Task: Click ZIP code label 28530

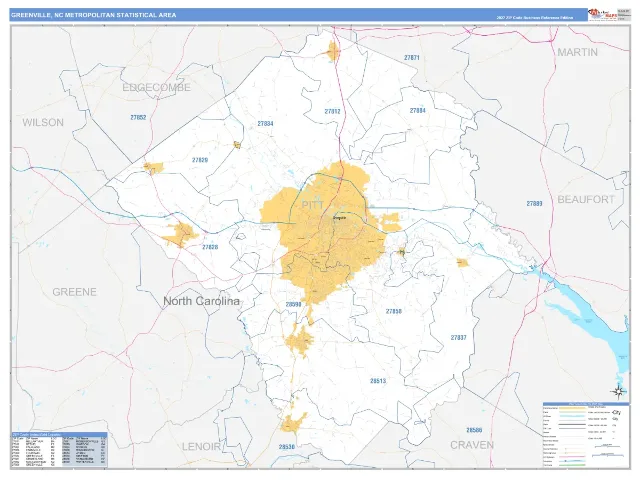Action: click(x=287, y=447)
